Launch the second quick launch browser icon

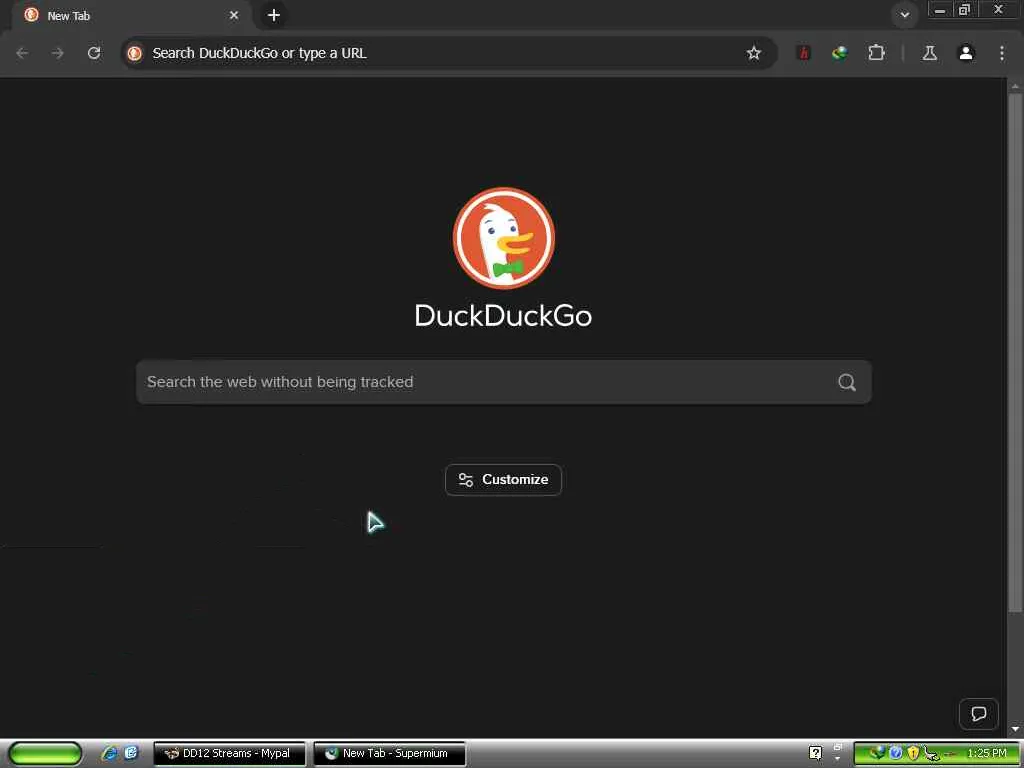132,753
